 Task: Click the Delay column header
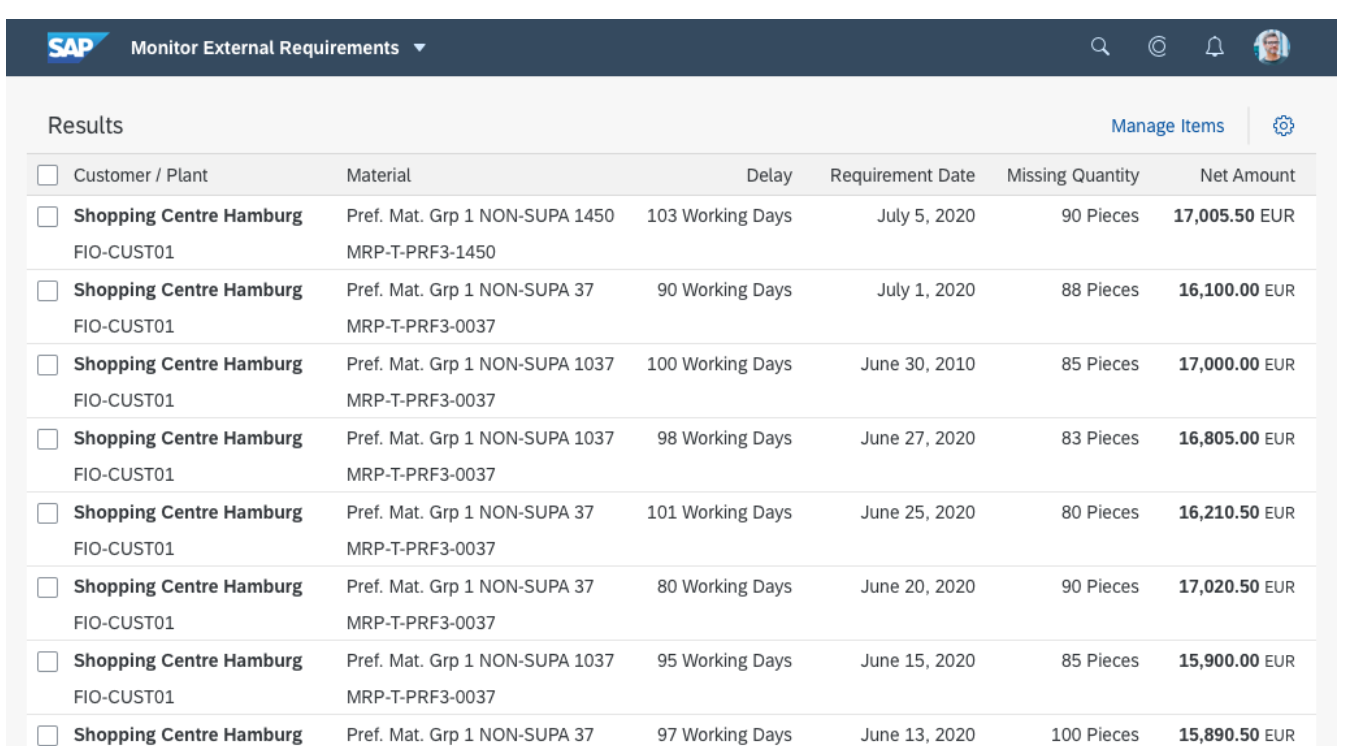[x=769, y=176]
